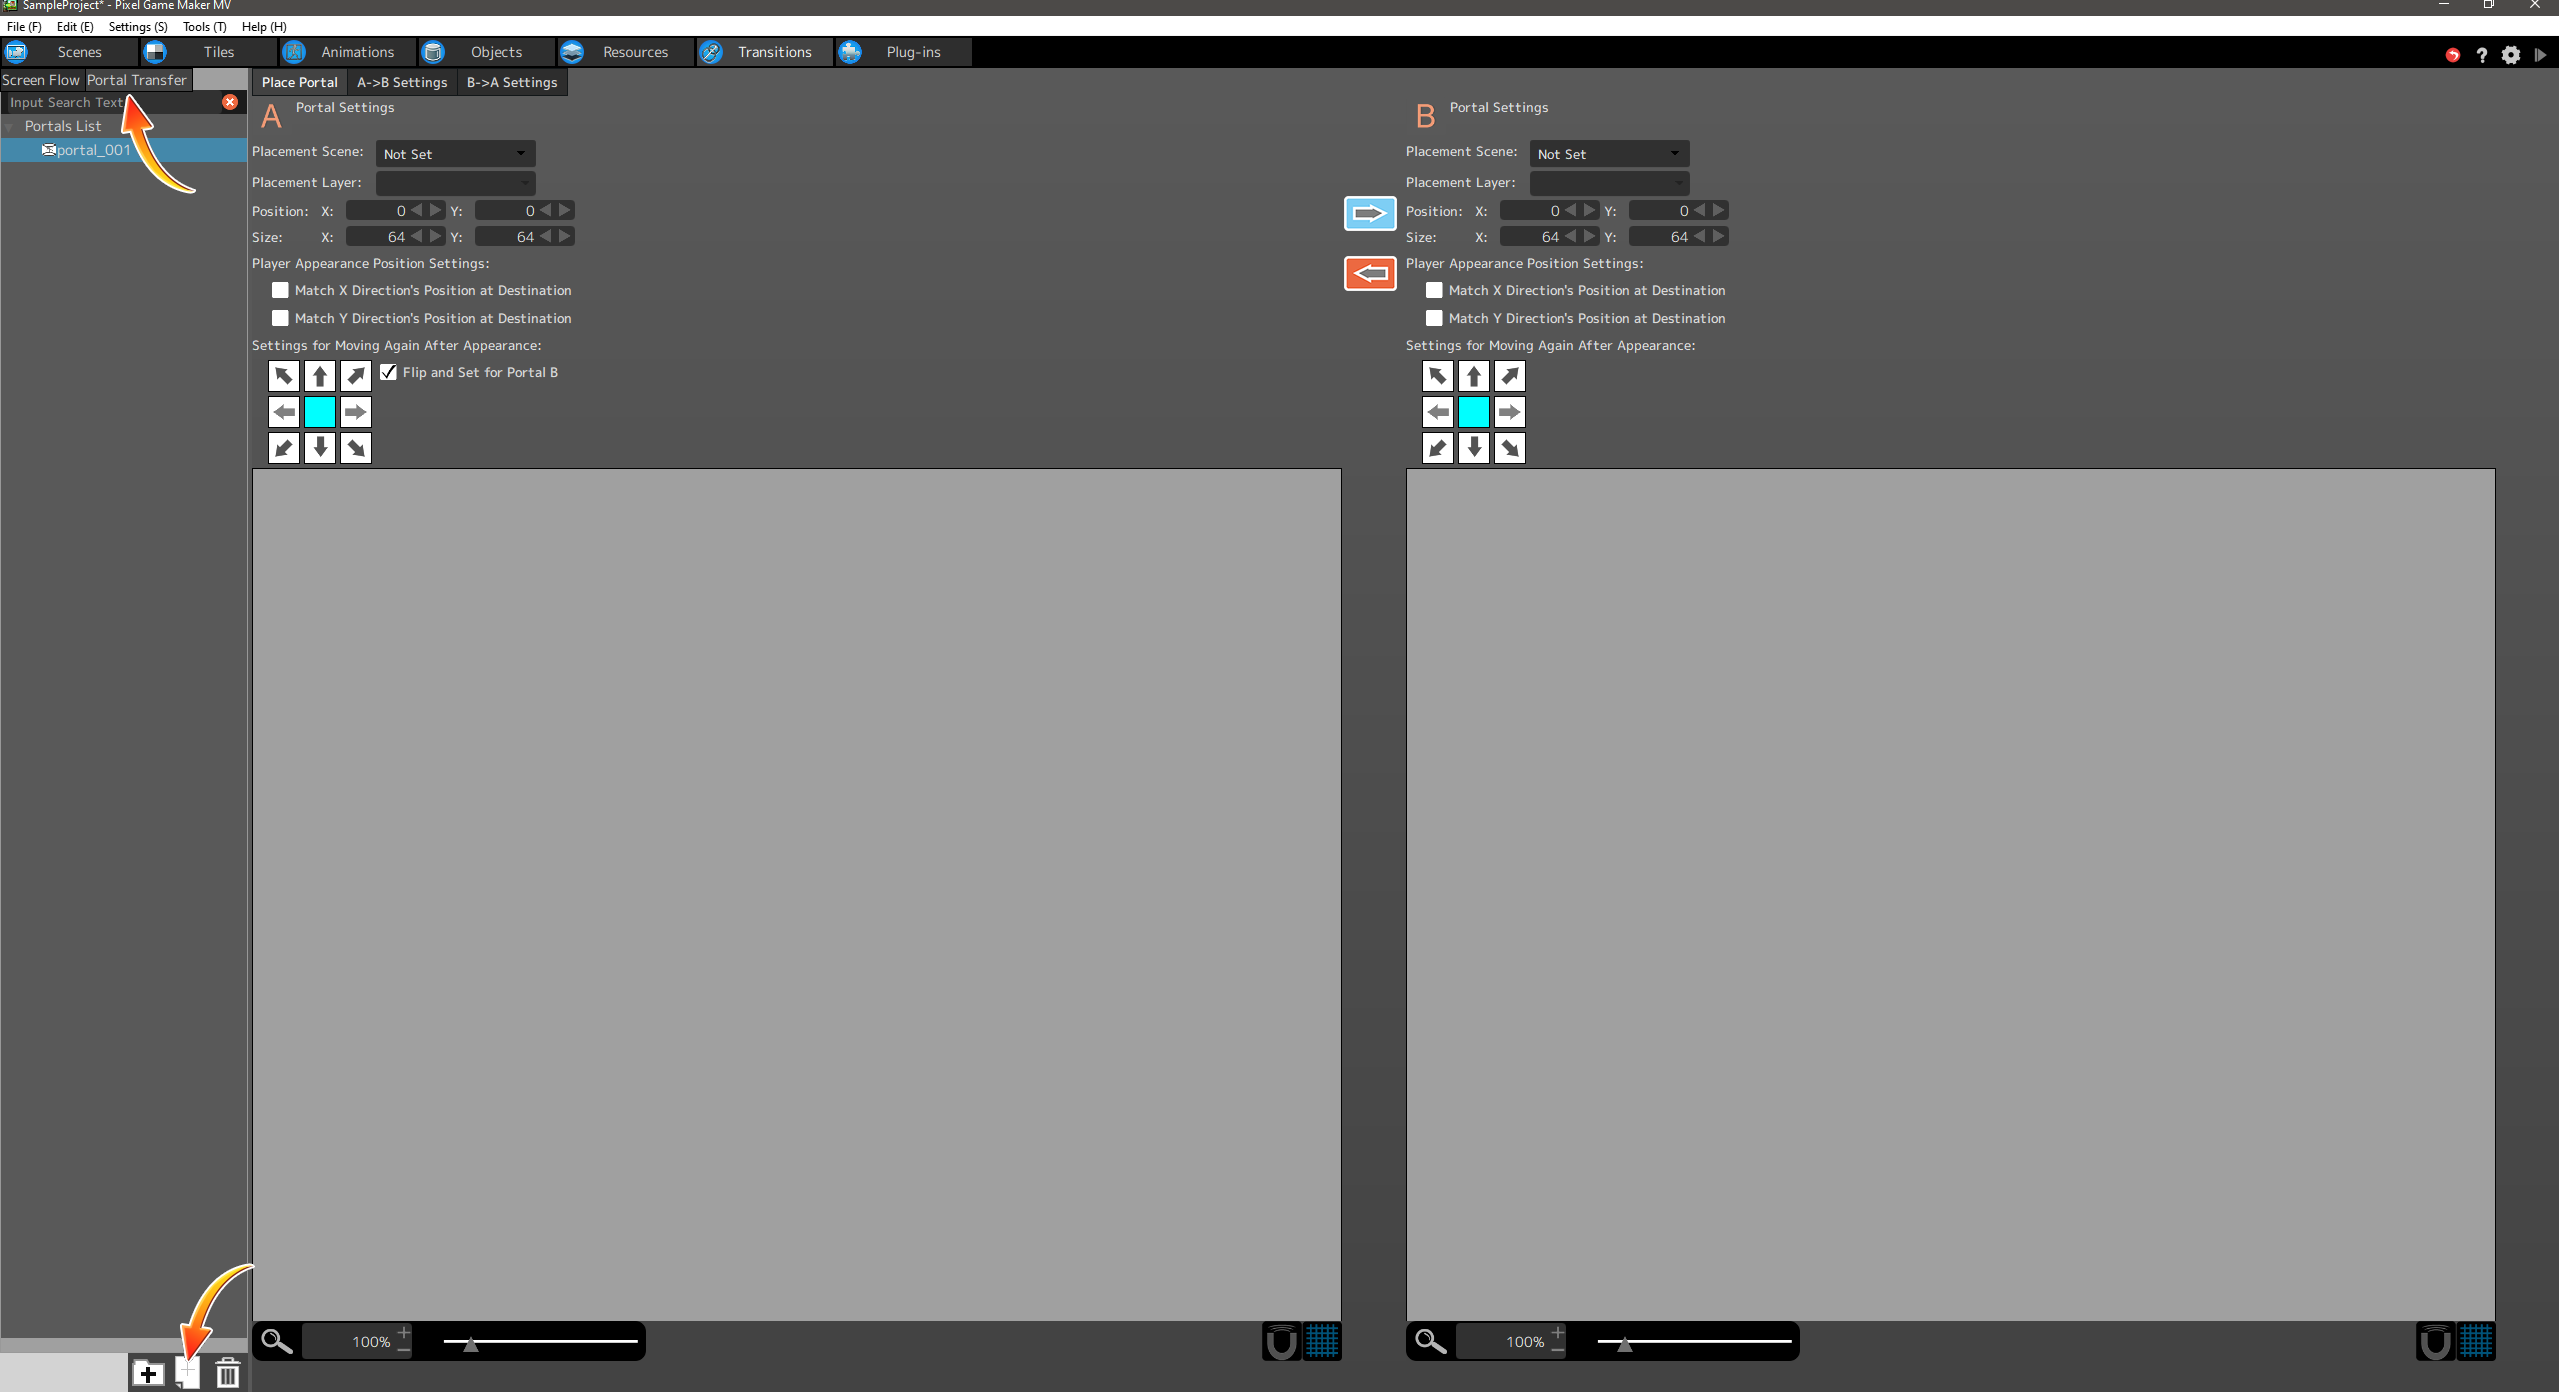Image resolution: width=2559 pixels, height=1392 pixels.
Task: Select down-right arrow direction for Portal B
Action: point(1509,448)
